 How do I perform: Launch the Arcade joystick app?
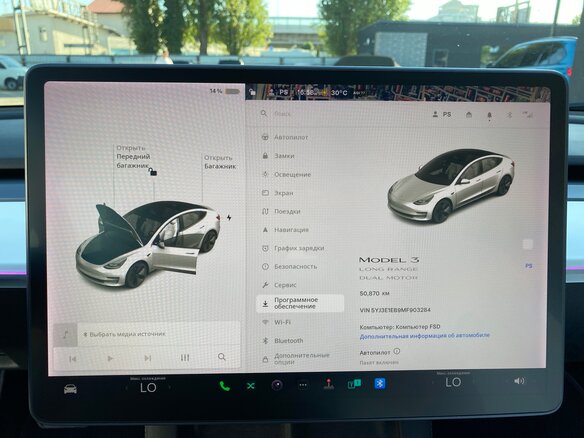pyautogui.click(x=328, y=384)
